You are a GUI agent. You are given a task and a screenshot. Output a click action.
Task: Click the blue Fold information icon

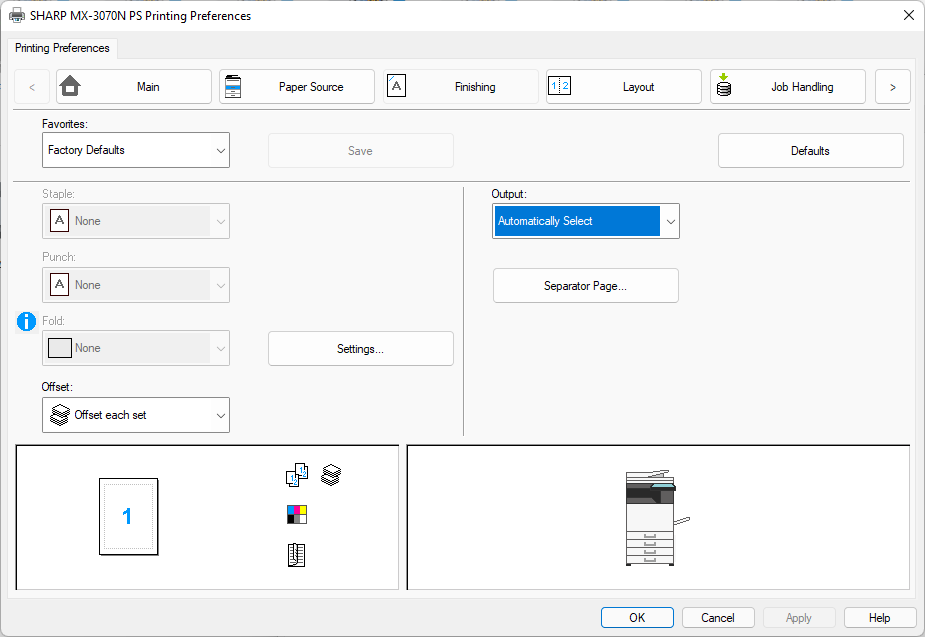pos(27,321)
